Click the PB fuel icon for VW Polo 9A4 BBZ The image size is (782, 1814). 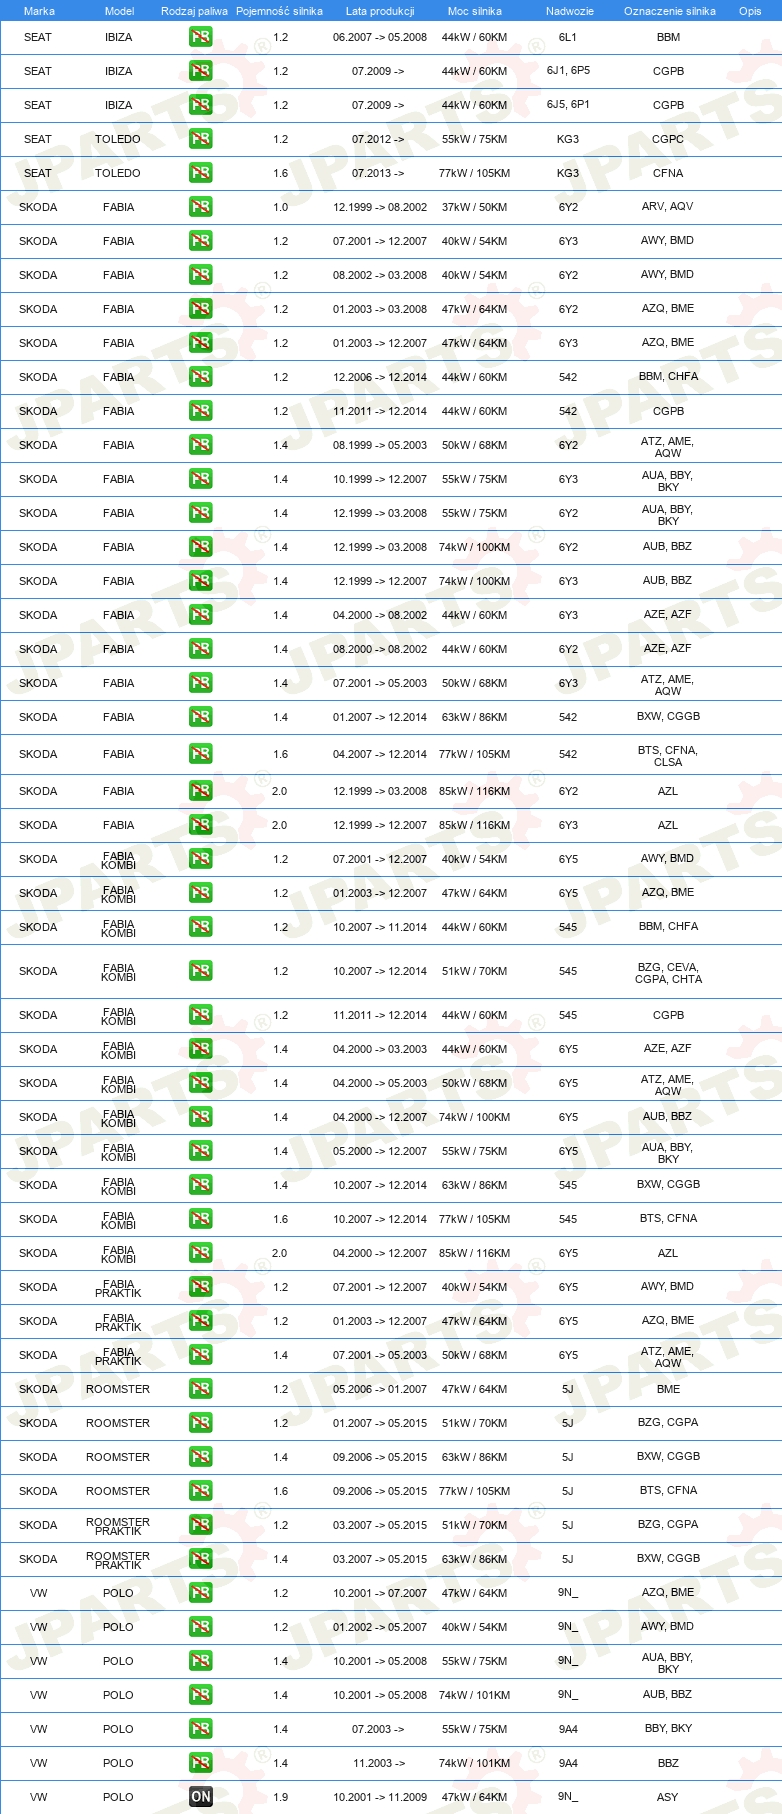(x=200, y=1763)
